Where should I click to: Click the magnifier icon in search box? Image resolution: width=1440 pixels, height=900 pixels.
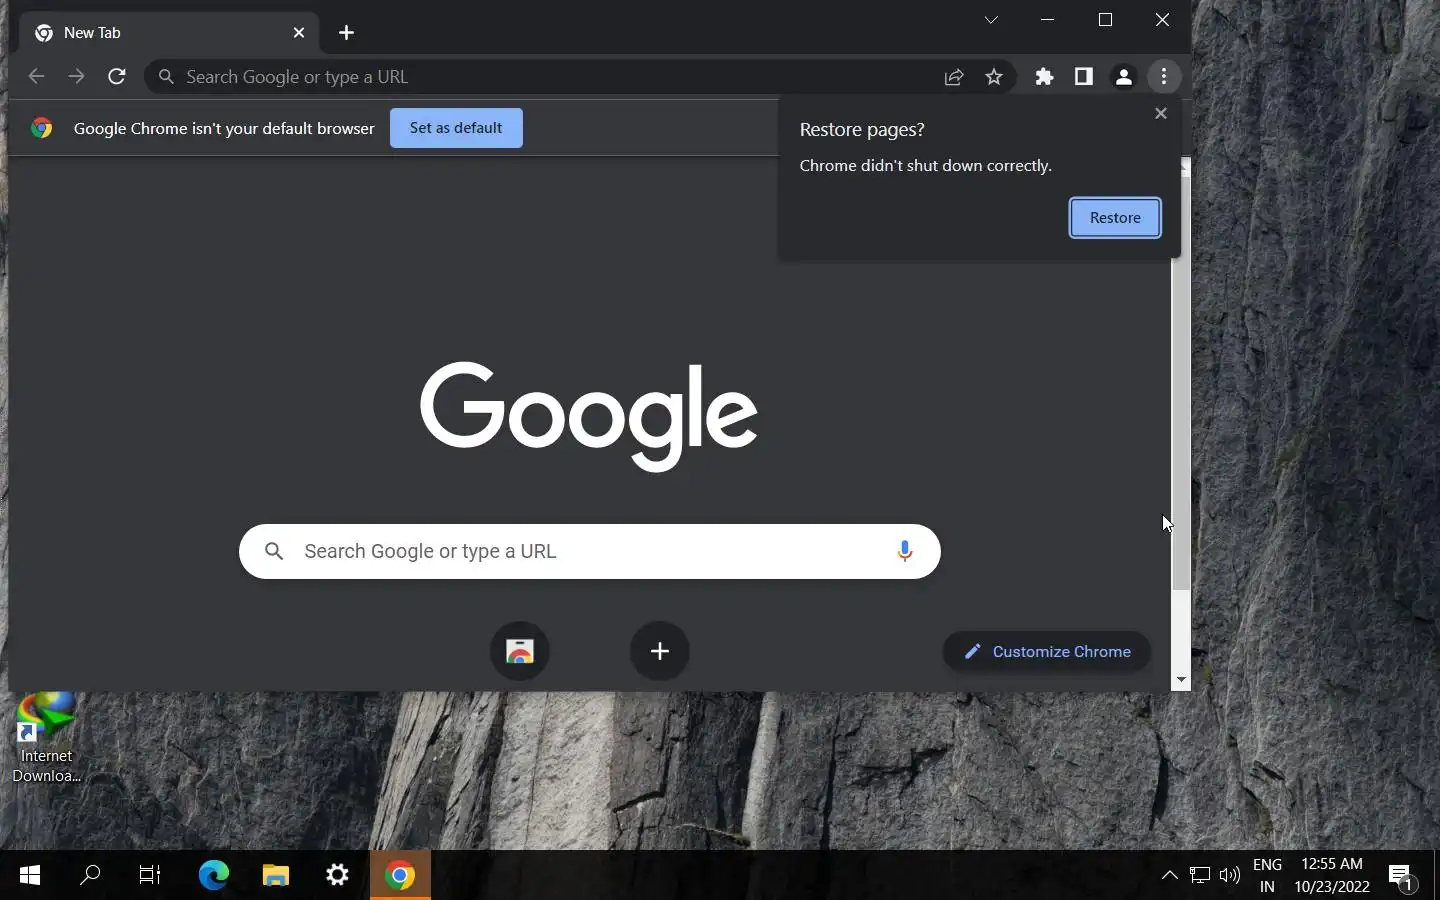274,551
